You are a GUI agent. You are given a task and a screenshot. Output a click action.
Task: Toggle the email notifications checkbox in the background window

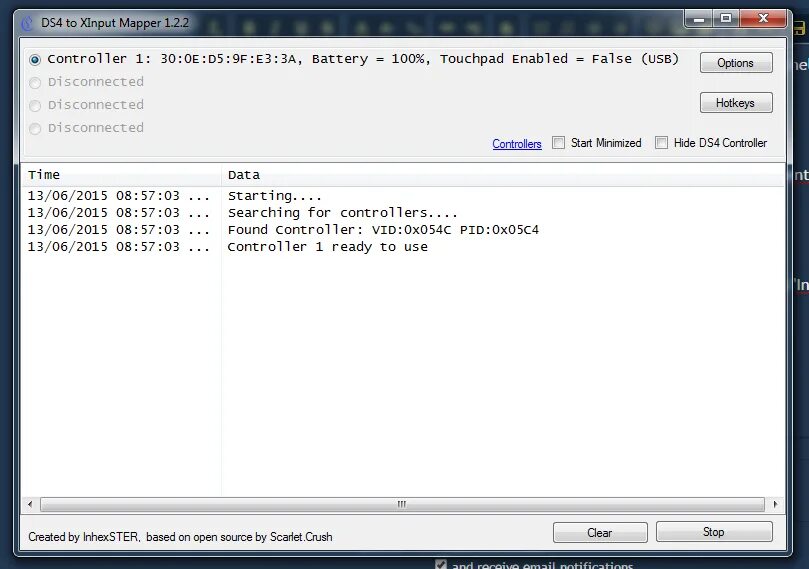pos(441,564)
